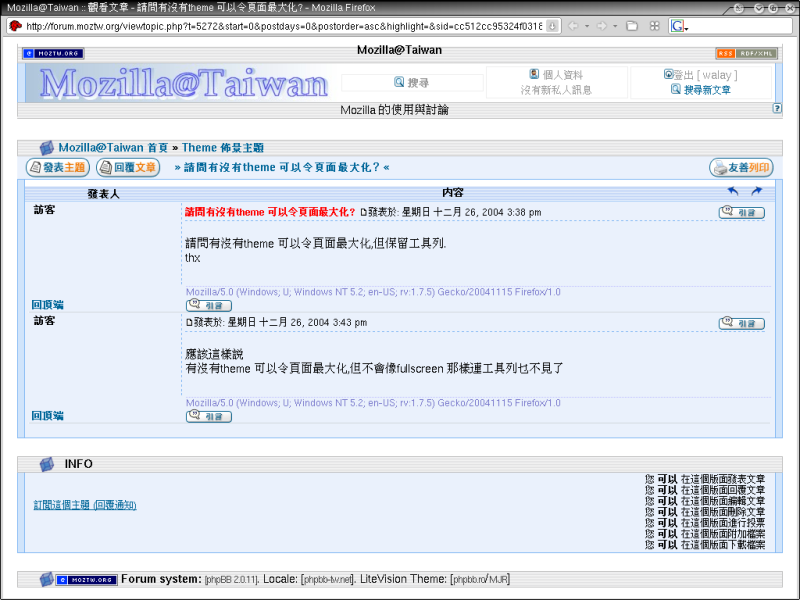Viewport: 800px width, 600px height.
Task: Open the folder icon in the toolbar
Action: coord(631,26)
